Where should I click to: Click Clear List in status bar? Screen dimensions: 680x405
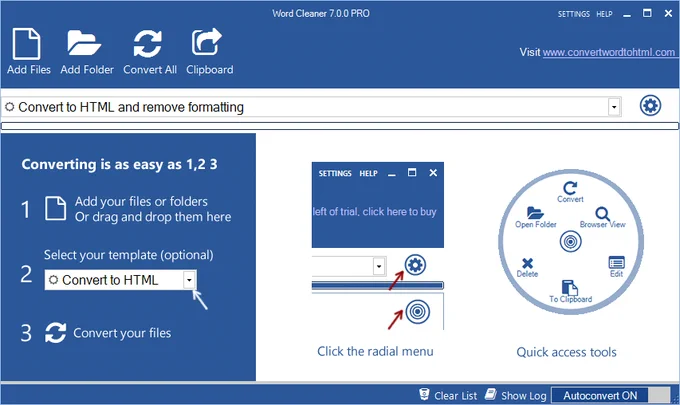pyautogui.click(x=455, y=395)
